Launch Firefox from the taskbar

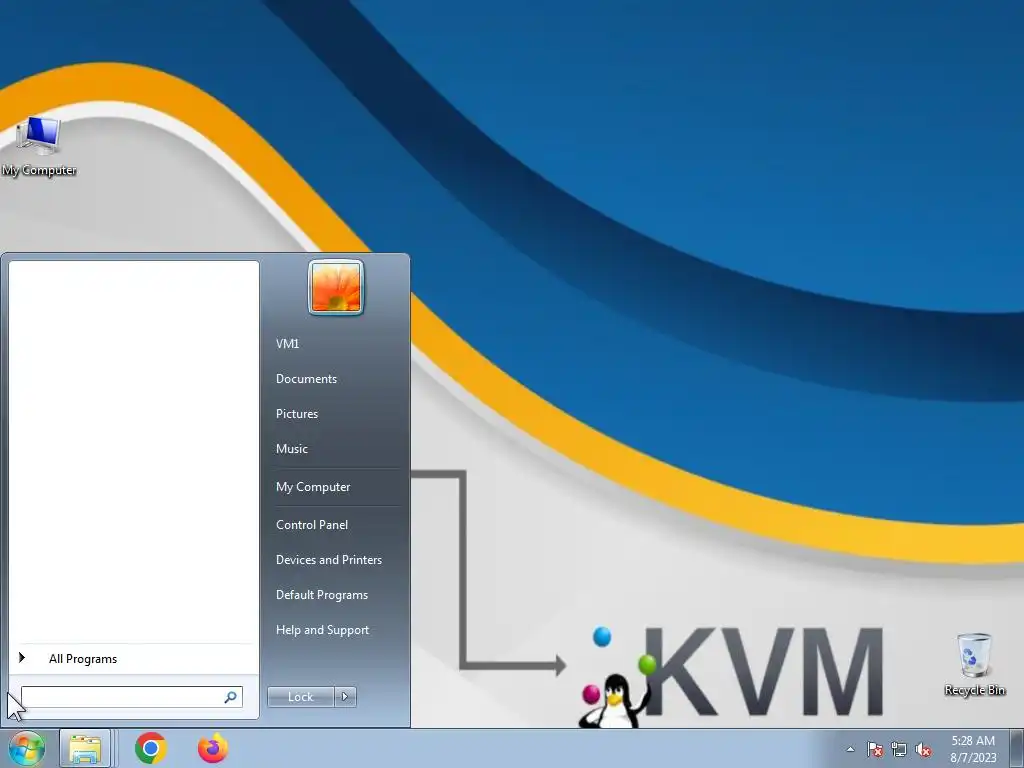[213, 748]
